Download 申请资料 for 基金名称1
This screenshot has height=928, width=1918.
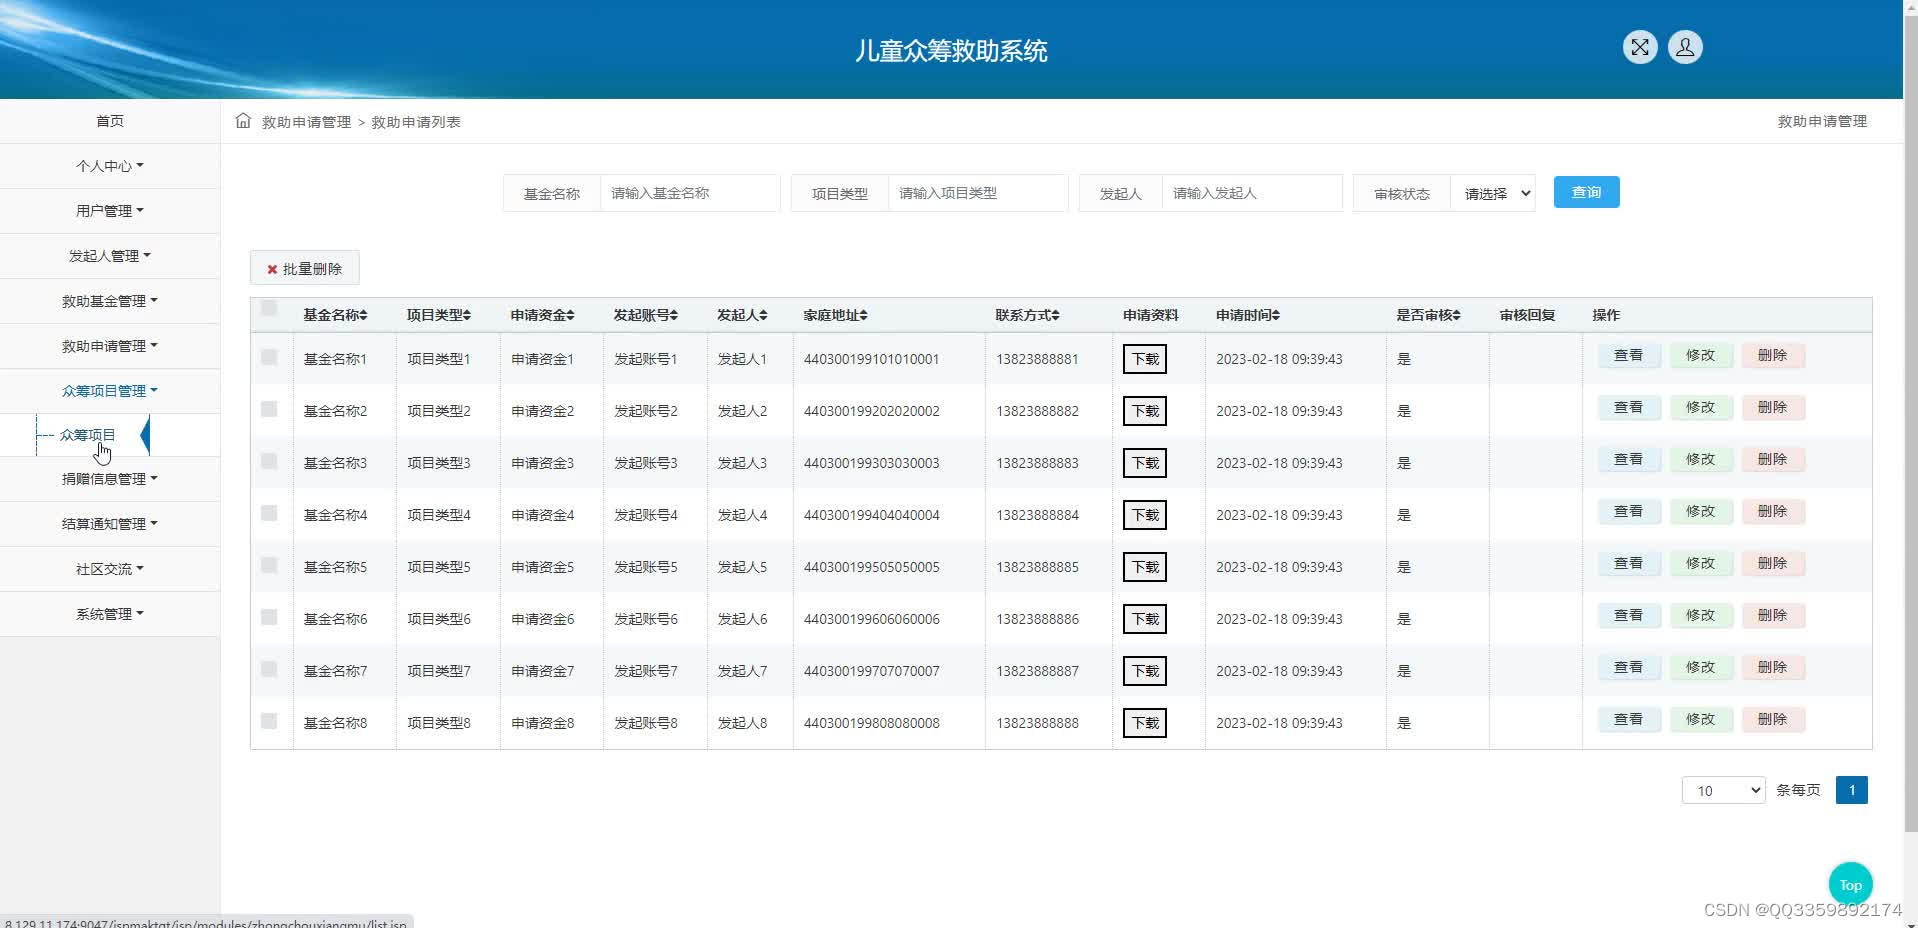point(1145,359)
